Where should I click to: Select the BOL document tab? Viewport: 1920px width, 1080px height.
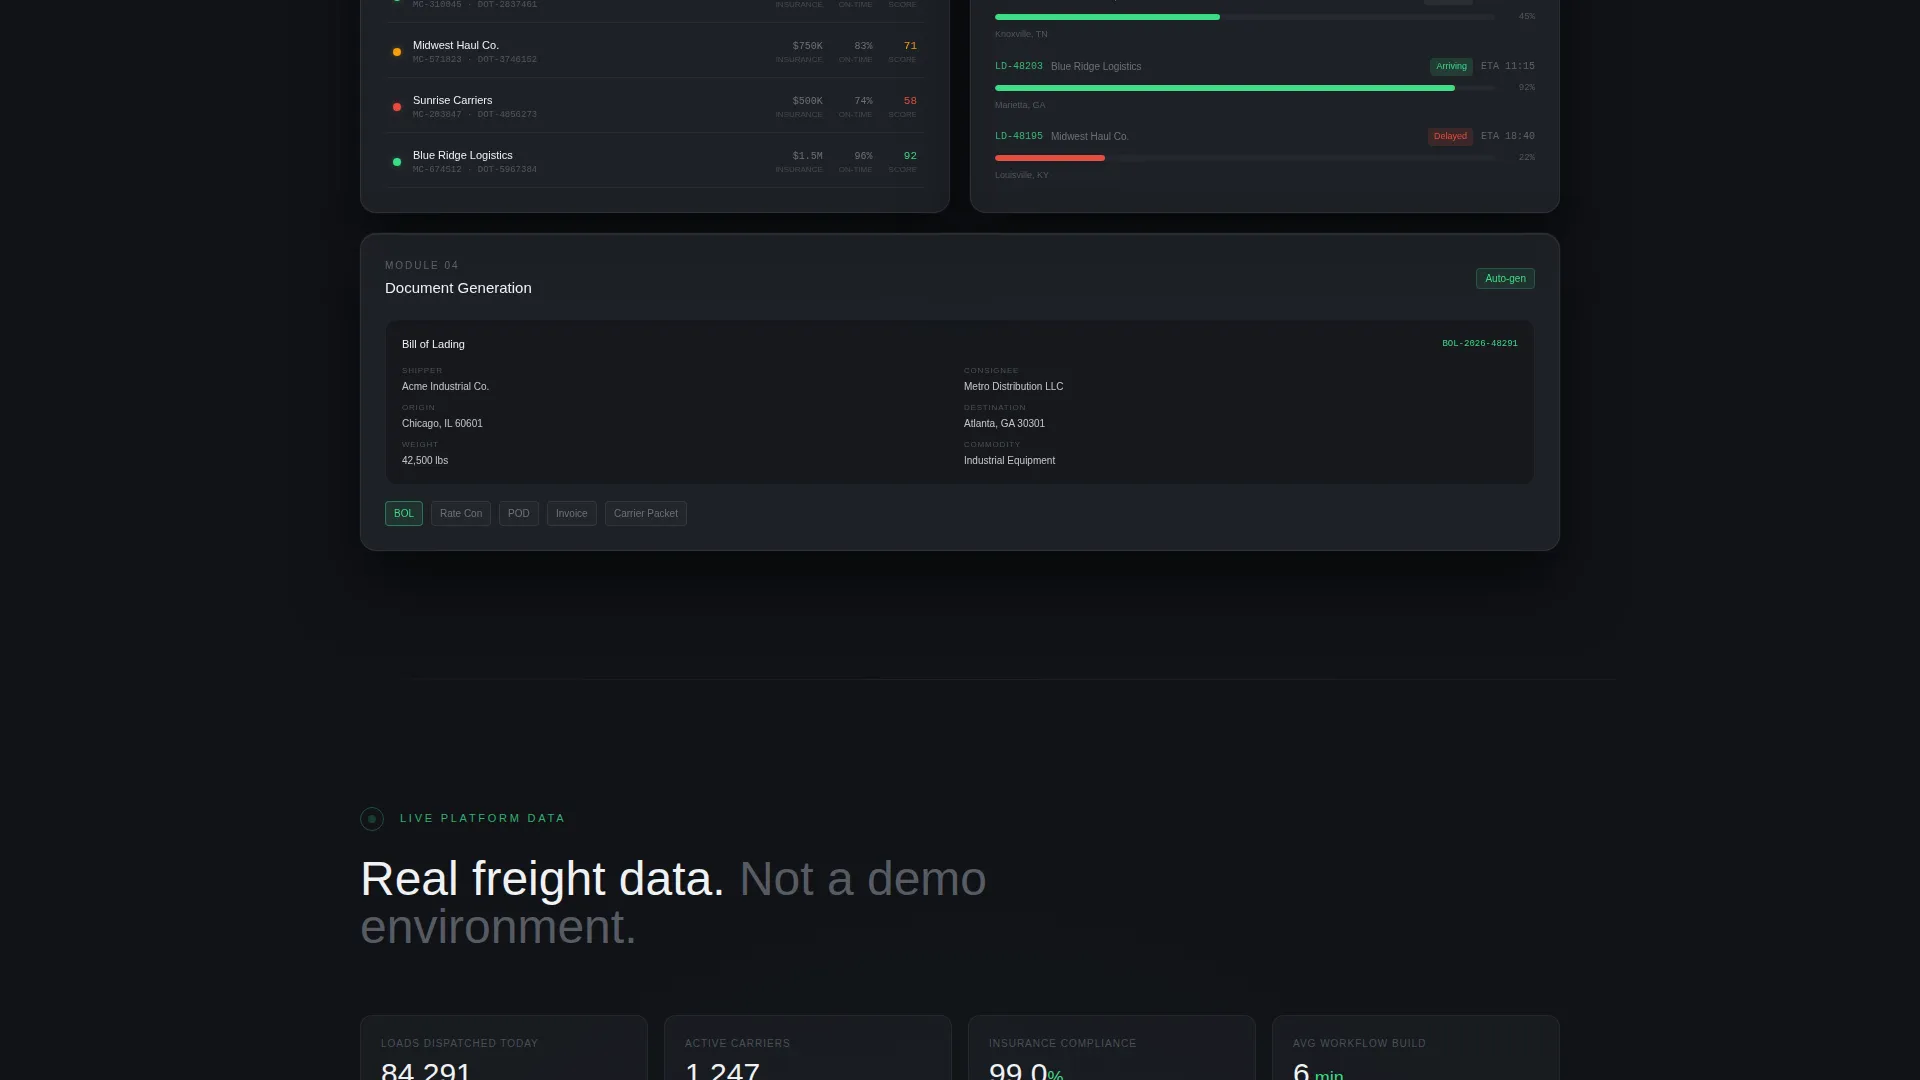click(404, 514)
